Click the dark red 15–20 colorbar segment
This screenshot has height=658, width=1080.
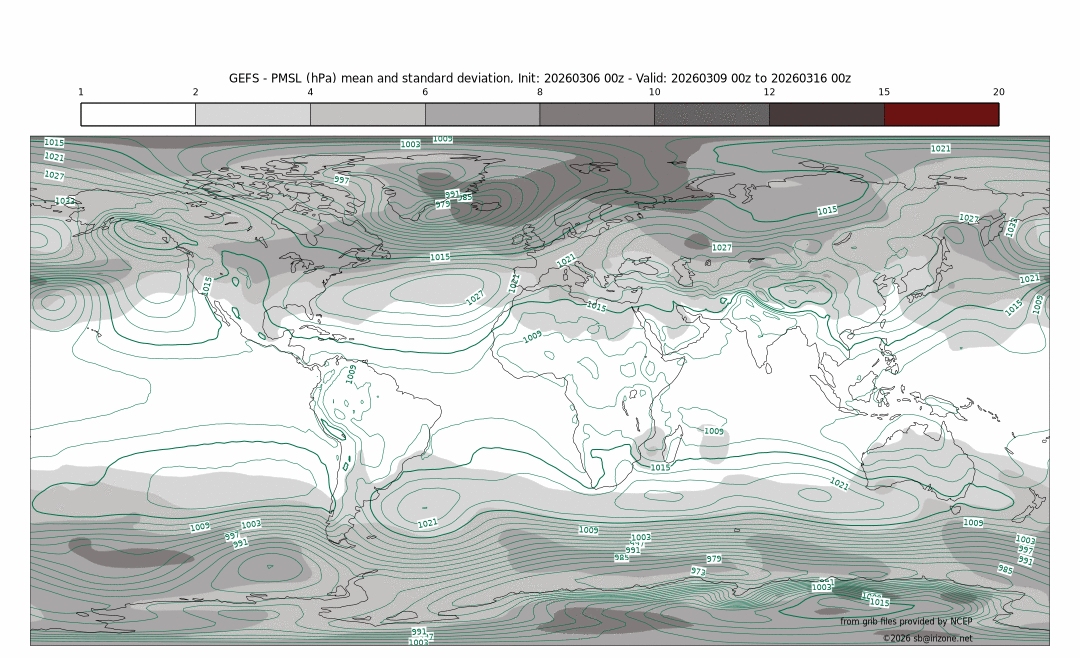[x=941, y=114]
